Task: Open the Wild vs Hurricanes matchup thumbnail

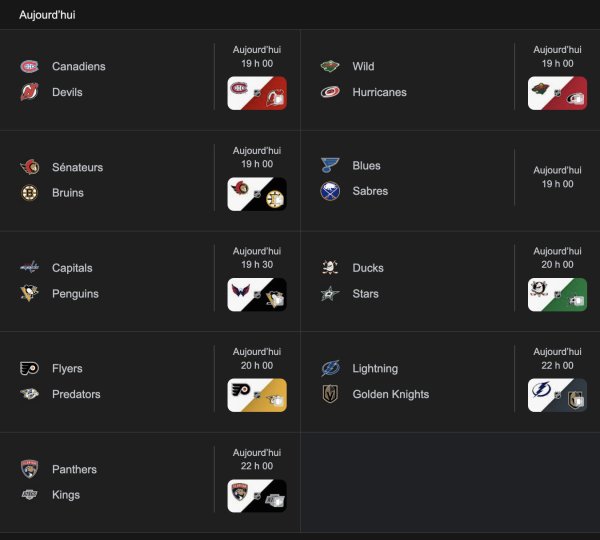Action: pos(557,94)
